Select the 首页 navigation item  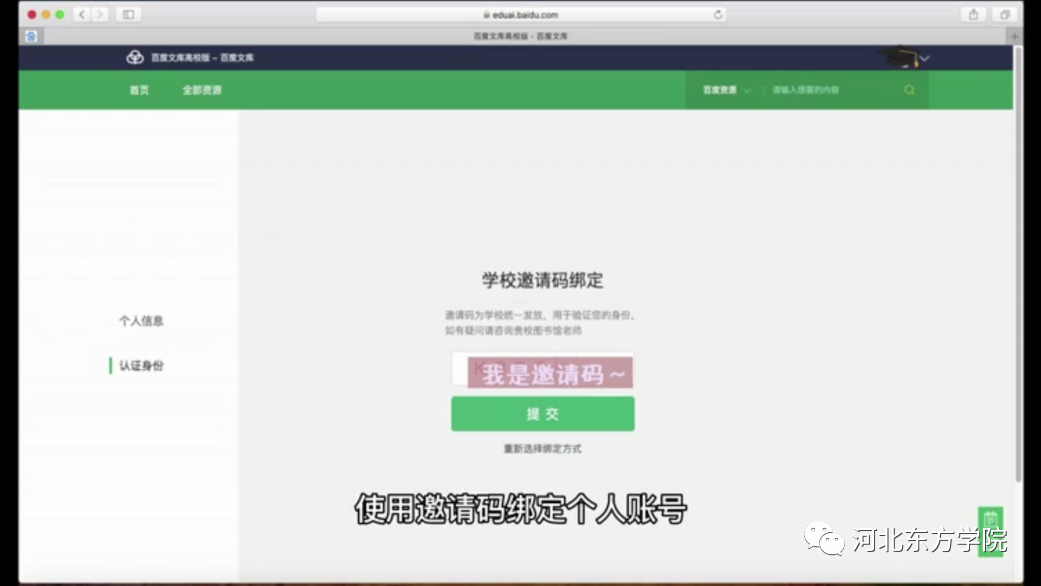[x=138, y=89]
